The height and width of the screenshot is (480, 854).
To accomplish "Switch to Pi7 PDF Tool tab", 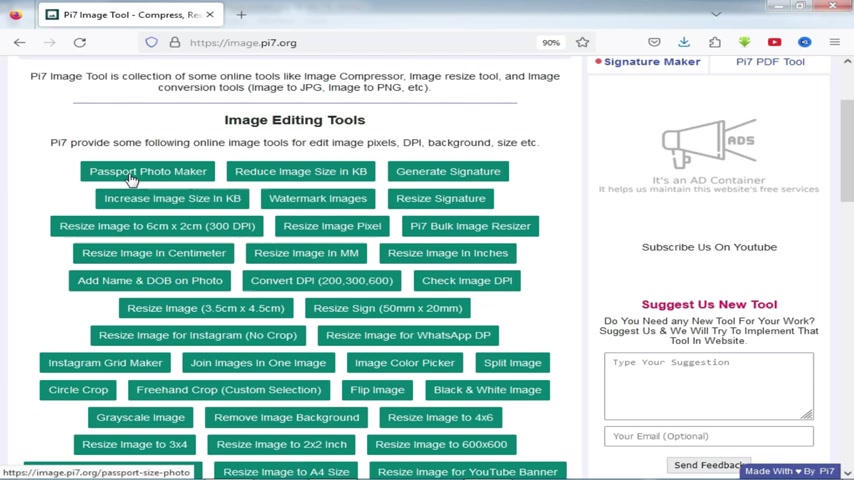I will click(770, 62).
